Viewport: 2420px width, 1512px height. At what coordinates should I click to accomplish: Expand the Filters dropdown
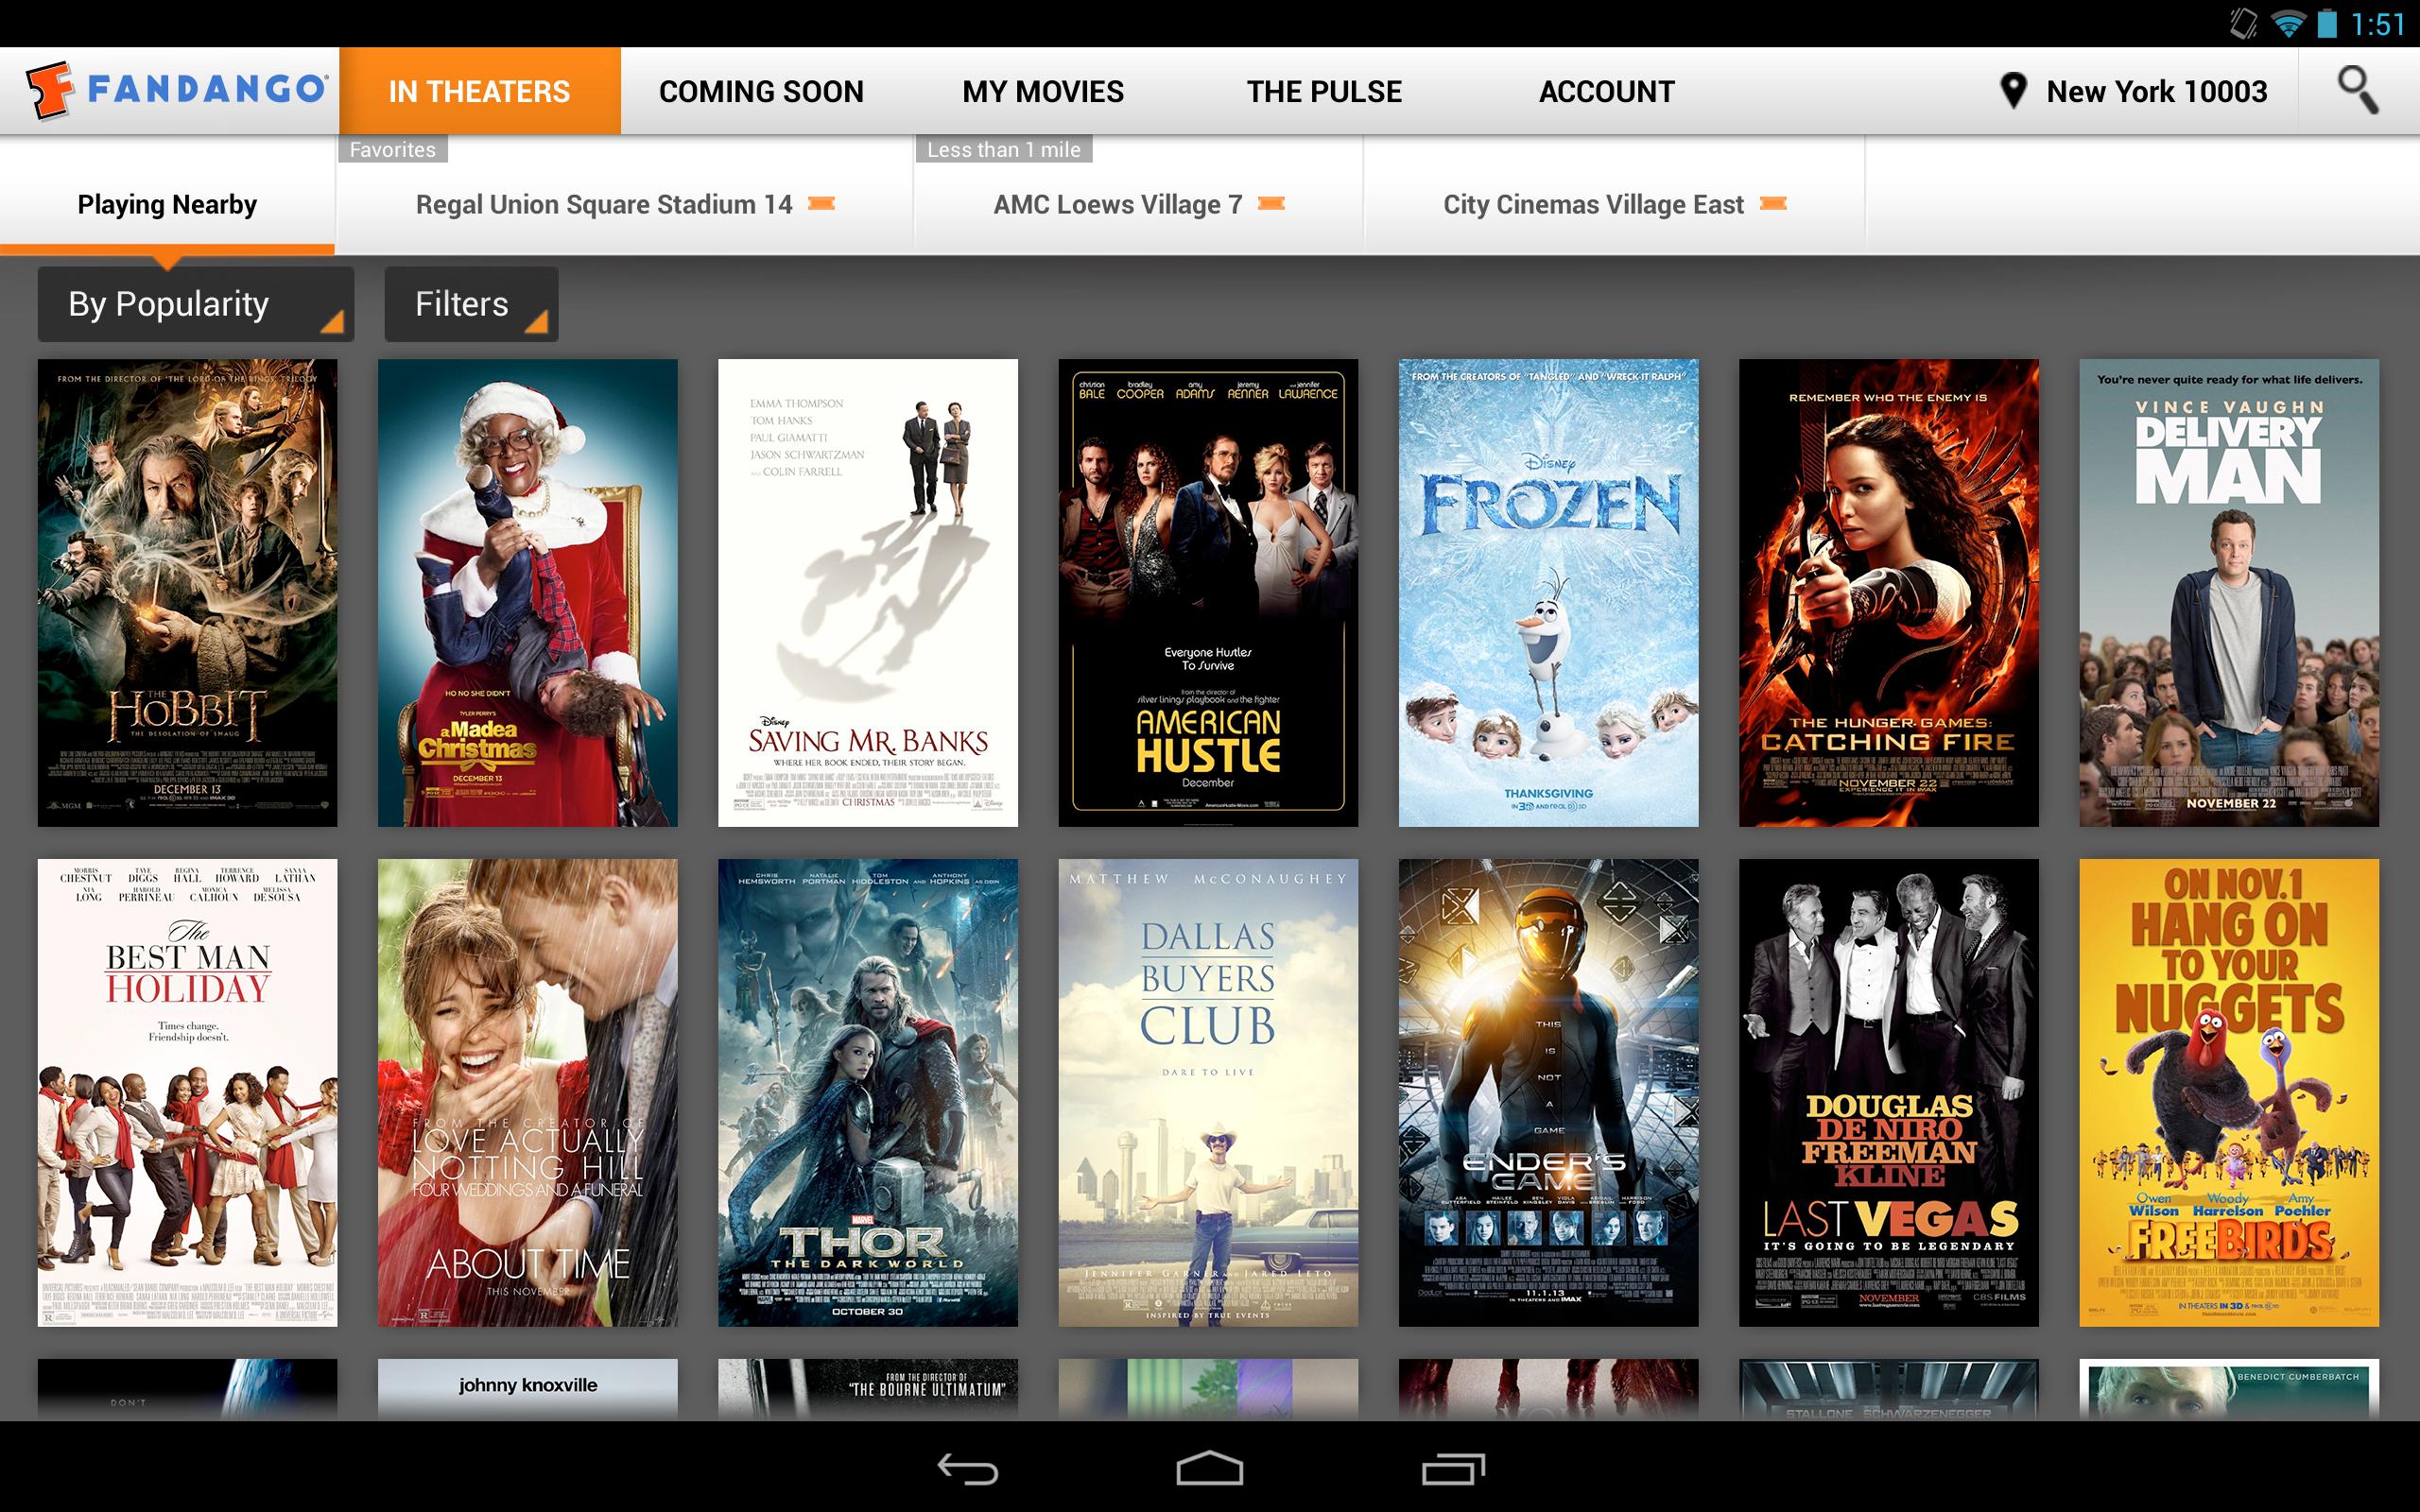click(x=471, y=304)
